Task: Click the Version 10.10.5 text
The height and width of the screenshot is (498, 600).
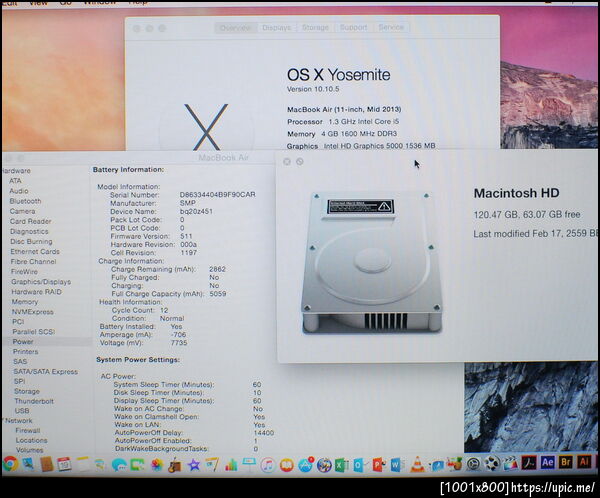Action: 313,89
